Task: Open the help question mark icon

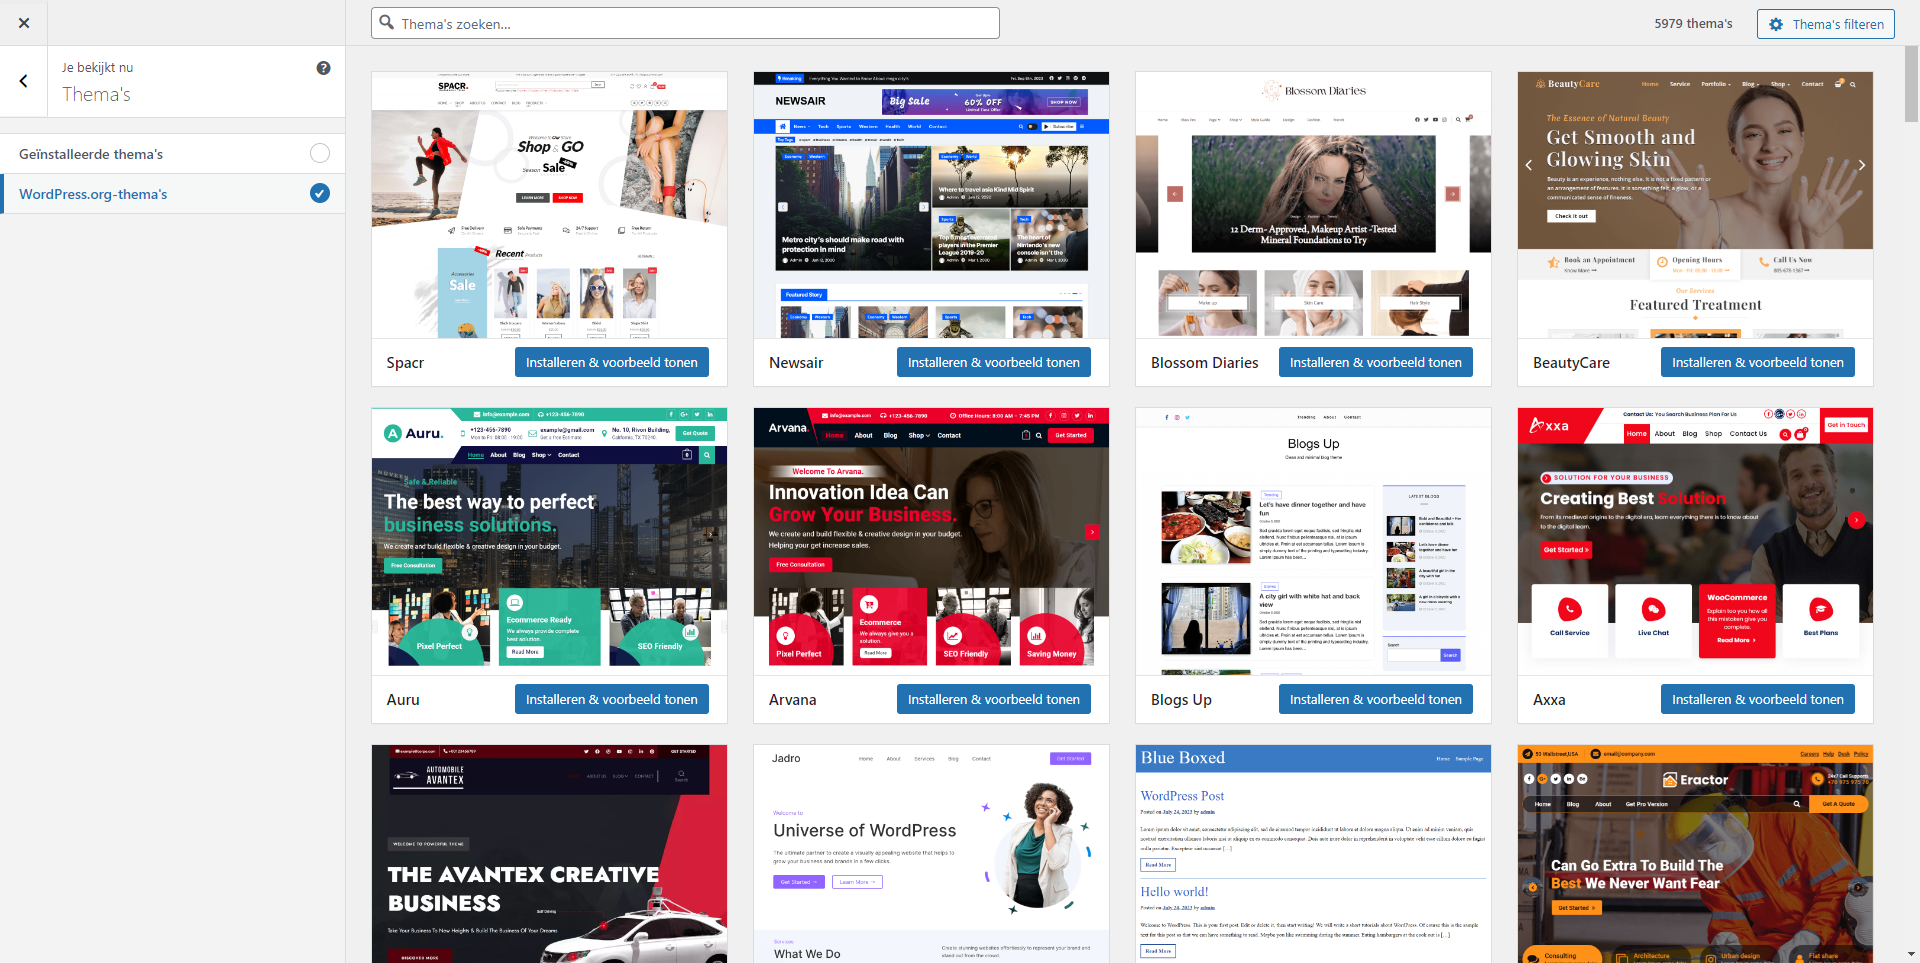Action: coord(323,68)
